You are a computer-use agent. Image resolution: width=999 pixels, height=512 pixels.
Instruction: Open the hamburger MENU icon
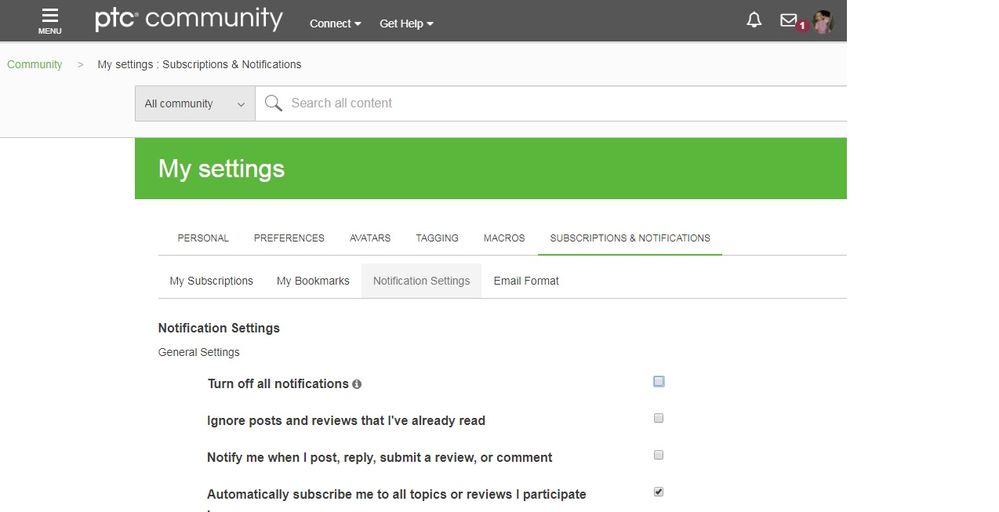point(50,20)
